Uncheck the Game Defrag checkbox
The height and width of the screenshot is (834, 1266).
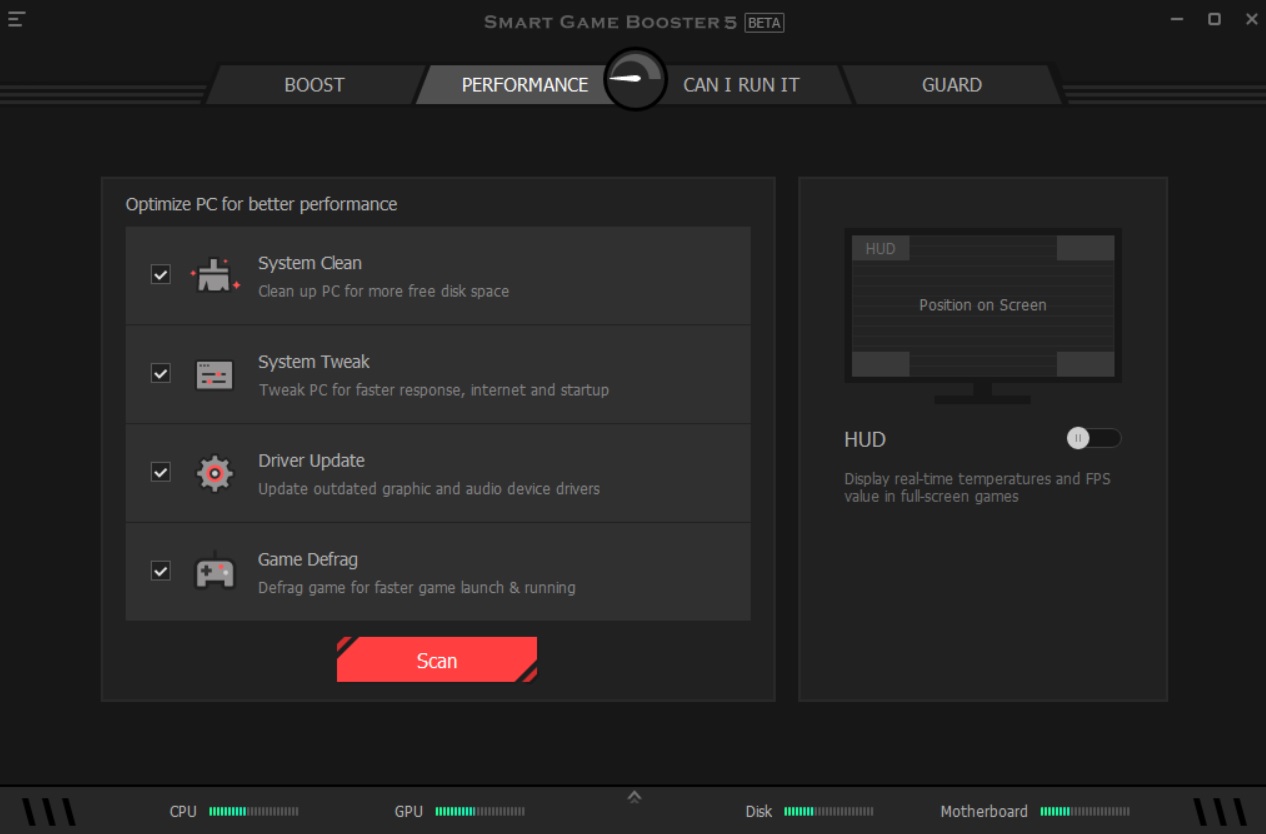(160, 570)
